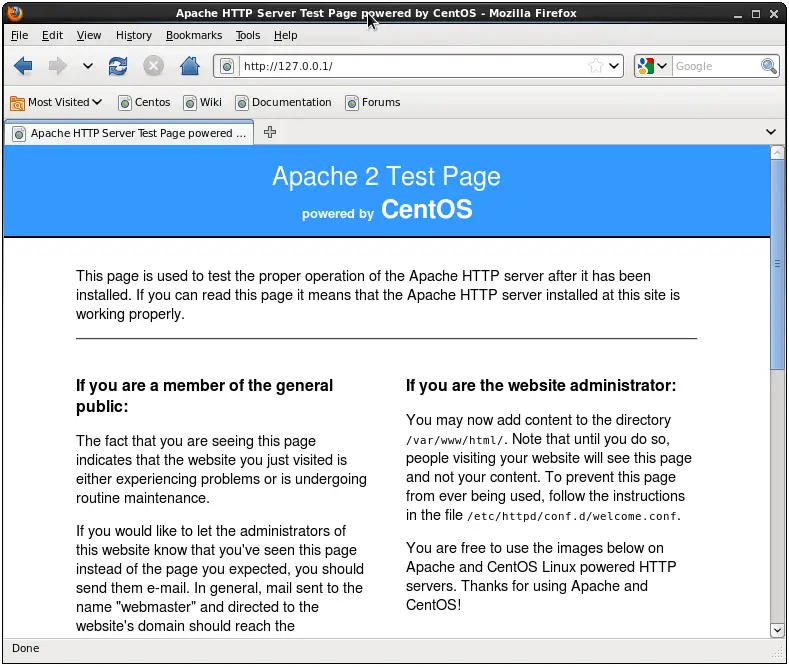Click the URL address bar field
Image resolution: width=789 pixels, height=667 pixels.
click(x=410, y=66)
